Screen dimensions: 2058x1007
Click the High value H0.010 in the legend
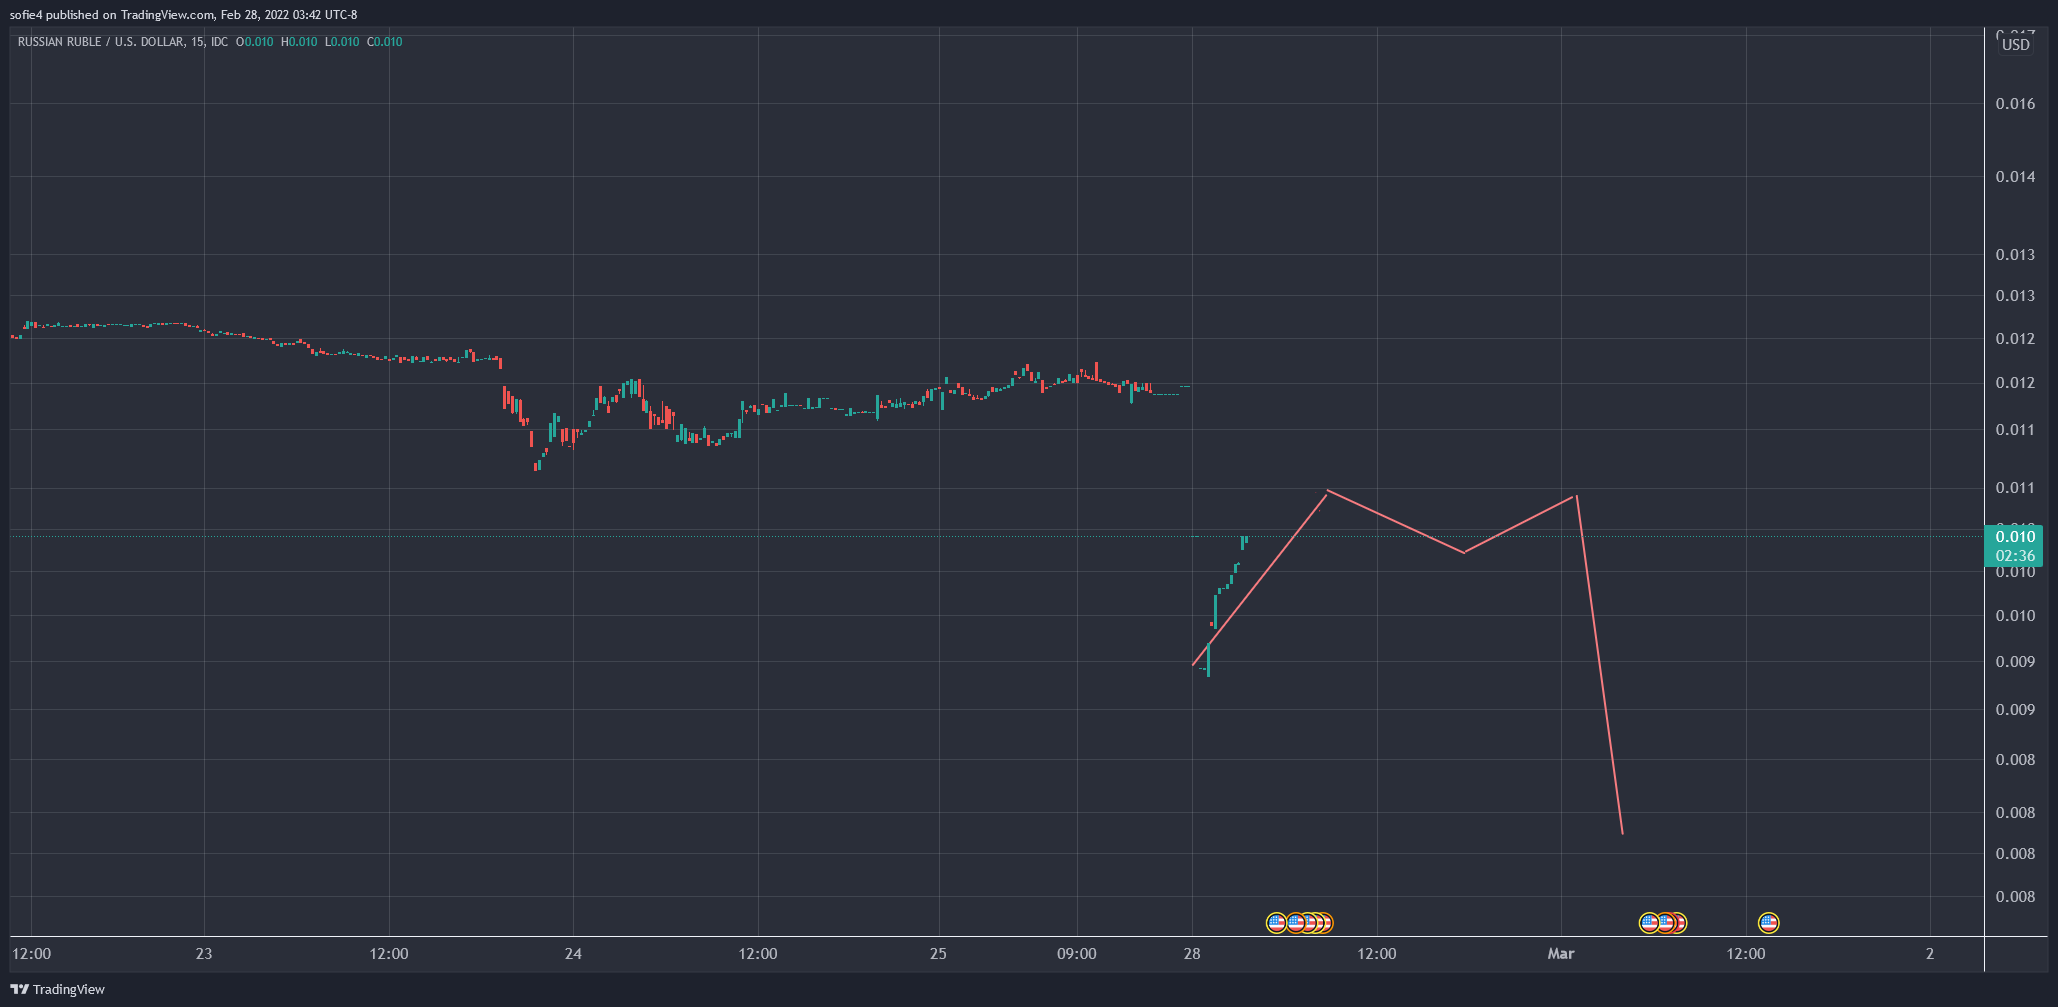(299, 42)
